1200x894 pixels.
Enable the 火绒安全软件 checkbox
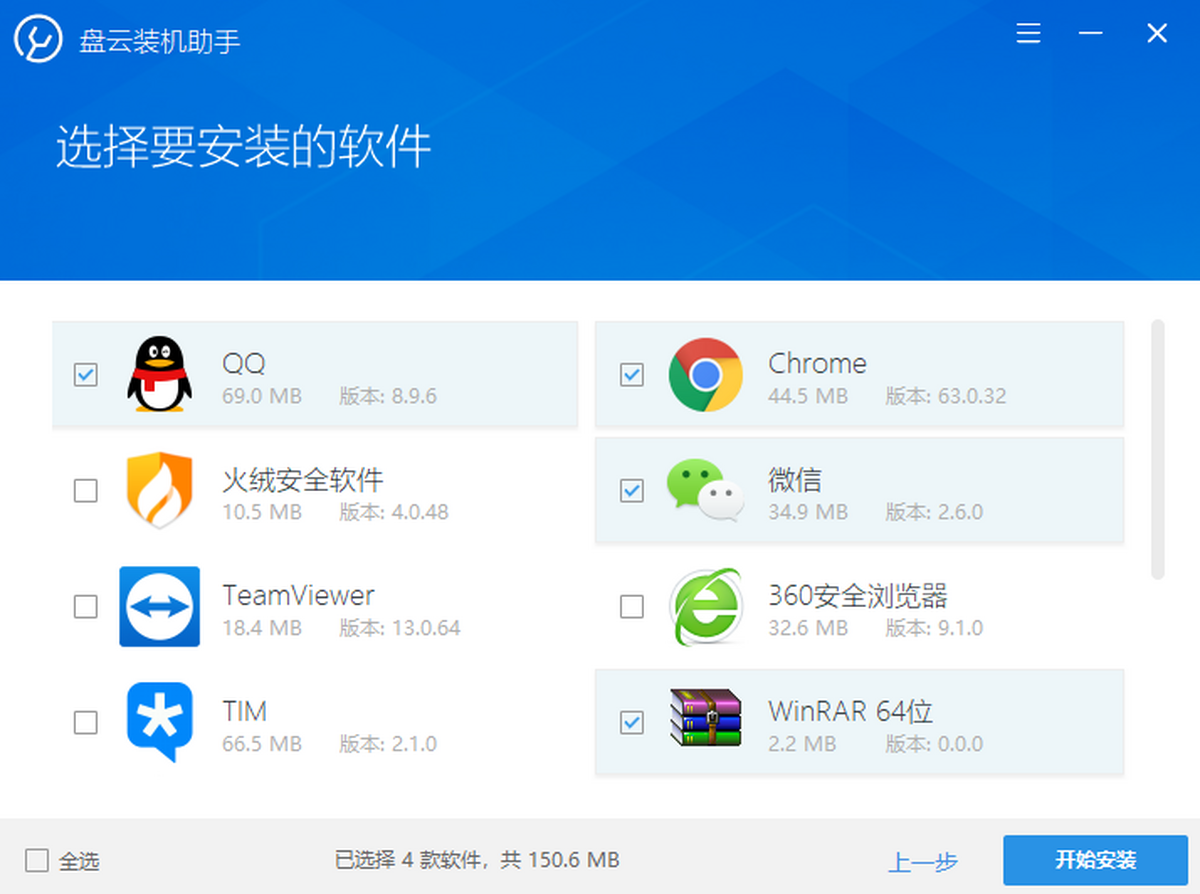click(x=86, y=490)
